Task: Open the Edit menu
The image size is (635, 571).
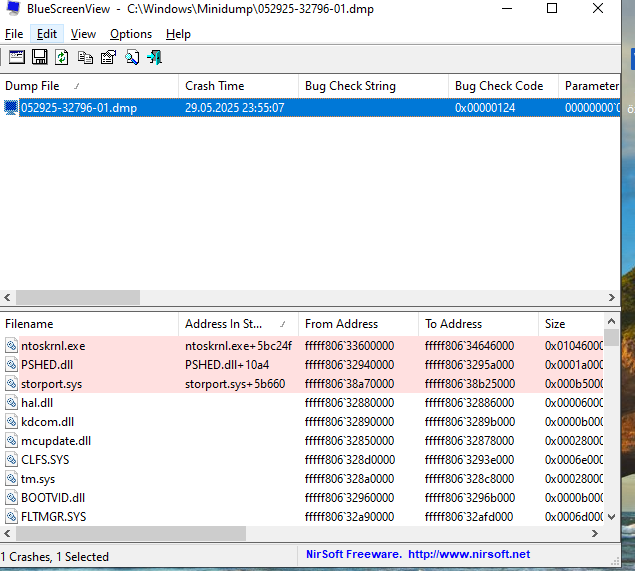Action: click(x=47, y=34)
